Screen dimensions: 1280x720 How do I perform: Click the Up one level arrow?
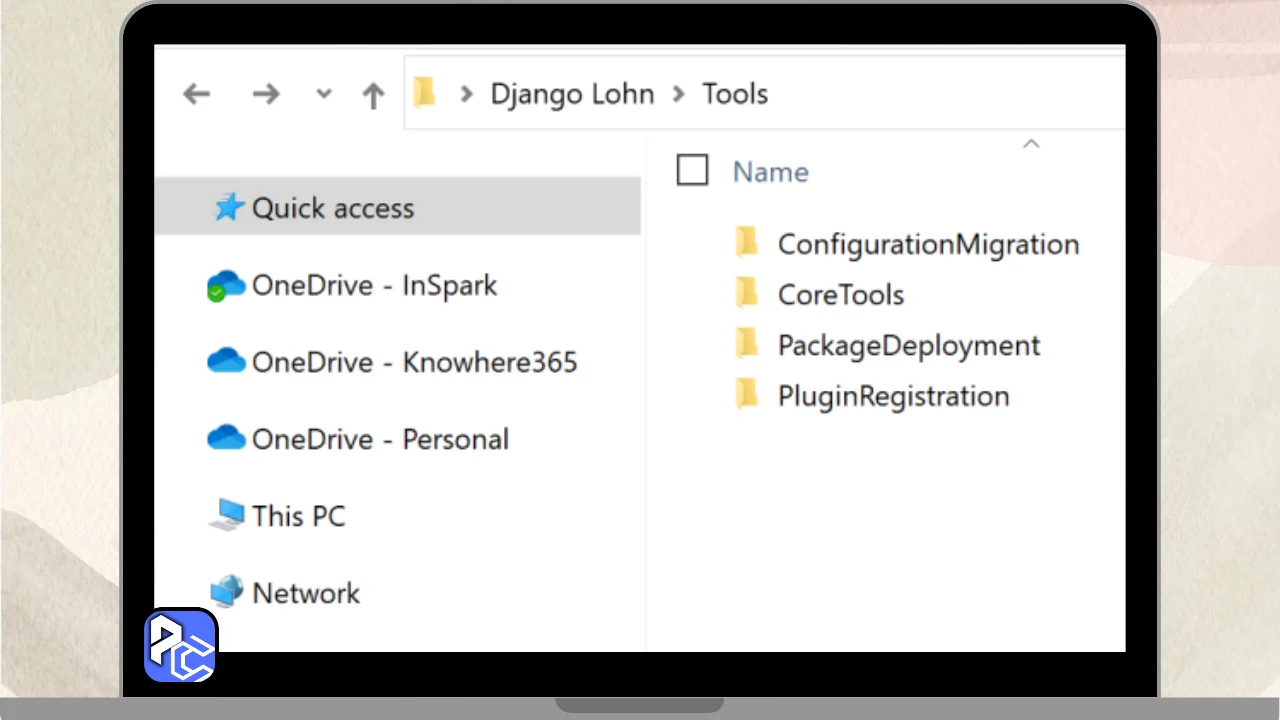[373, 95]
